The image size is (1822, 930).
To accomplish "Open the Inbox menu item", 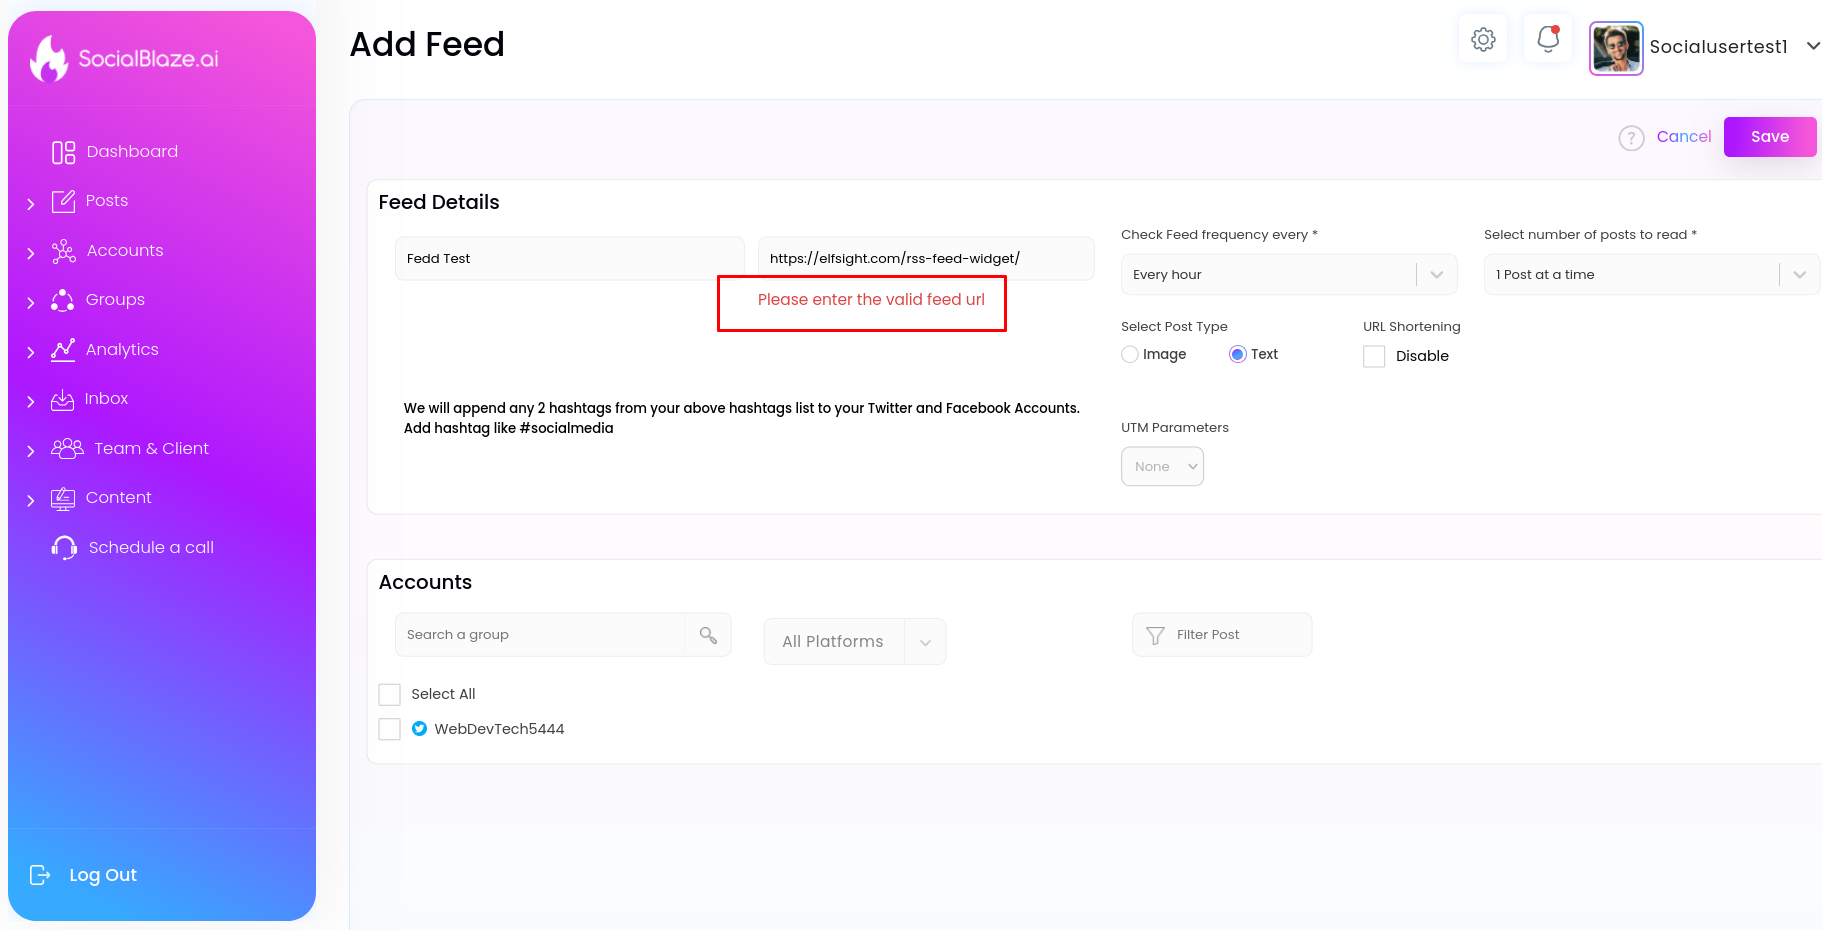I will pyautogui.click(x=106, y=399).
